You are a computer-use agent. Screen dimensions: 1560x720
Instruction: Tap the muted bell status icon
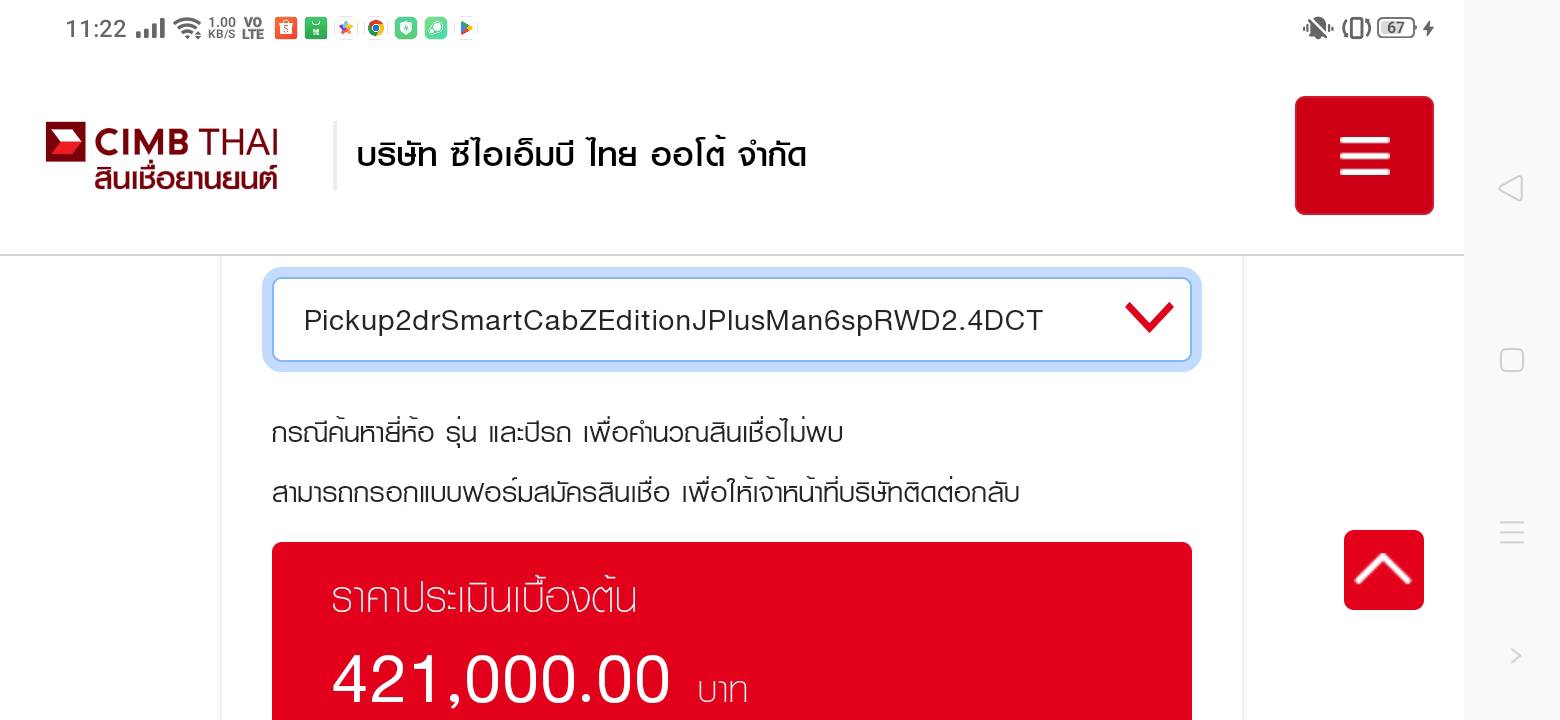click(1316, 29)
